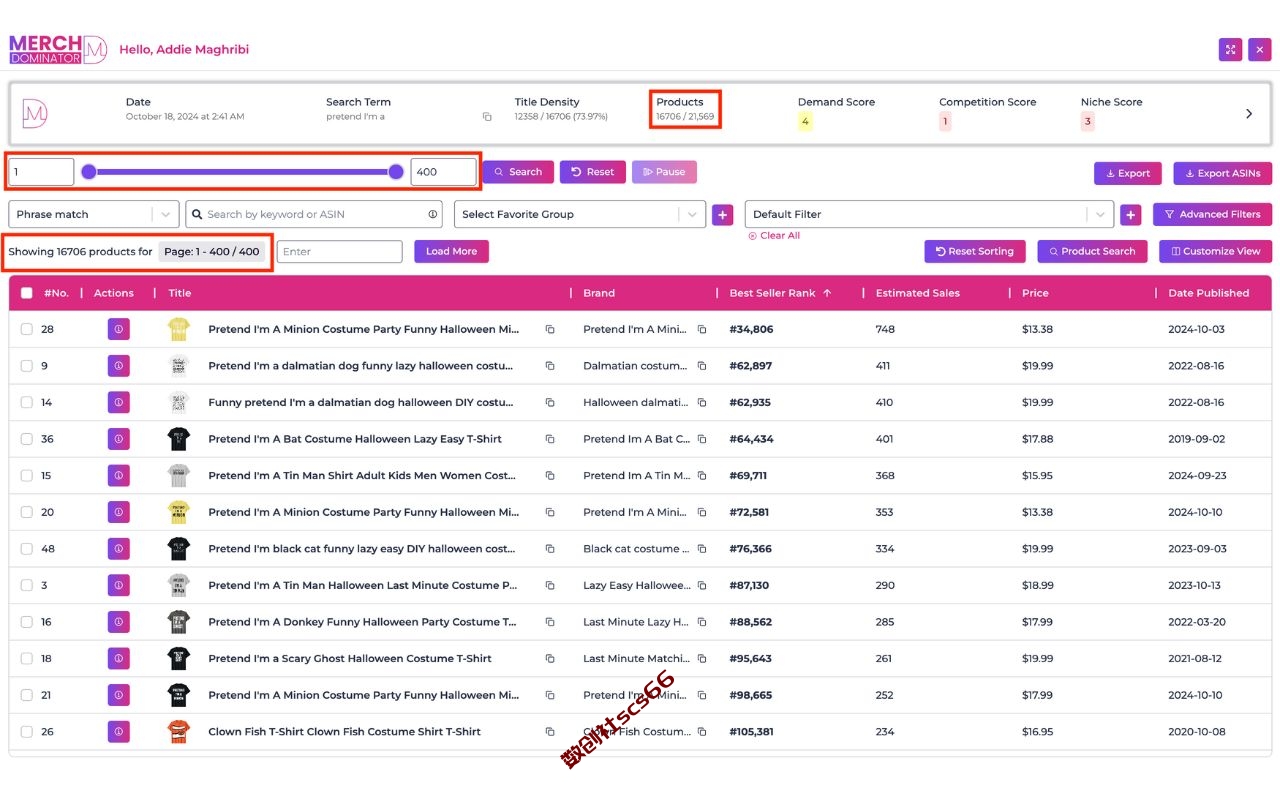Open info action for the Donkey Costume row
The image size is (1280, 800).
click(x=119, y=622)
